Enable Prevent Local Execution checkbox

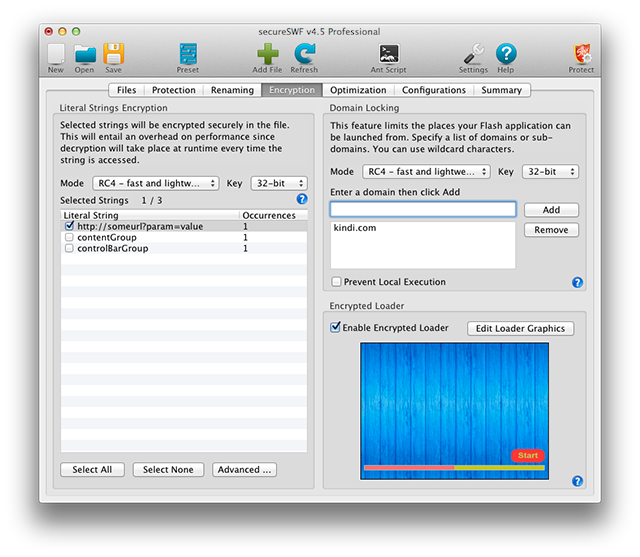(x=336, y=282)
